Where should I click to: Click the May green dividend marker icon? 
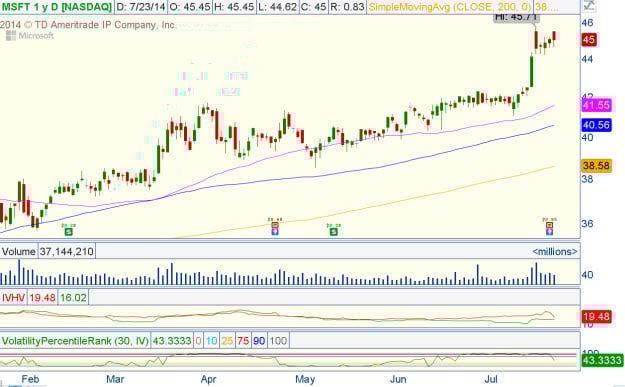point(334,232)
